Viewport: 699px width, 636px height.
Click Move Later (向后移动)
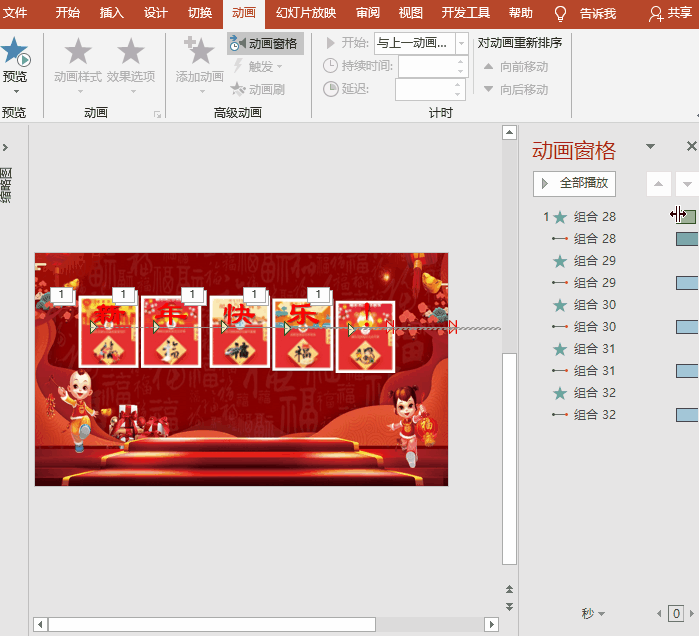tap(516, 90)
